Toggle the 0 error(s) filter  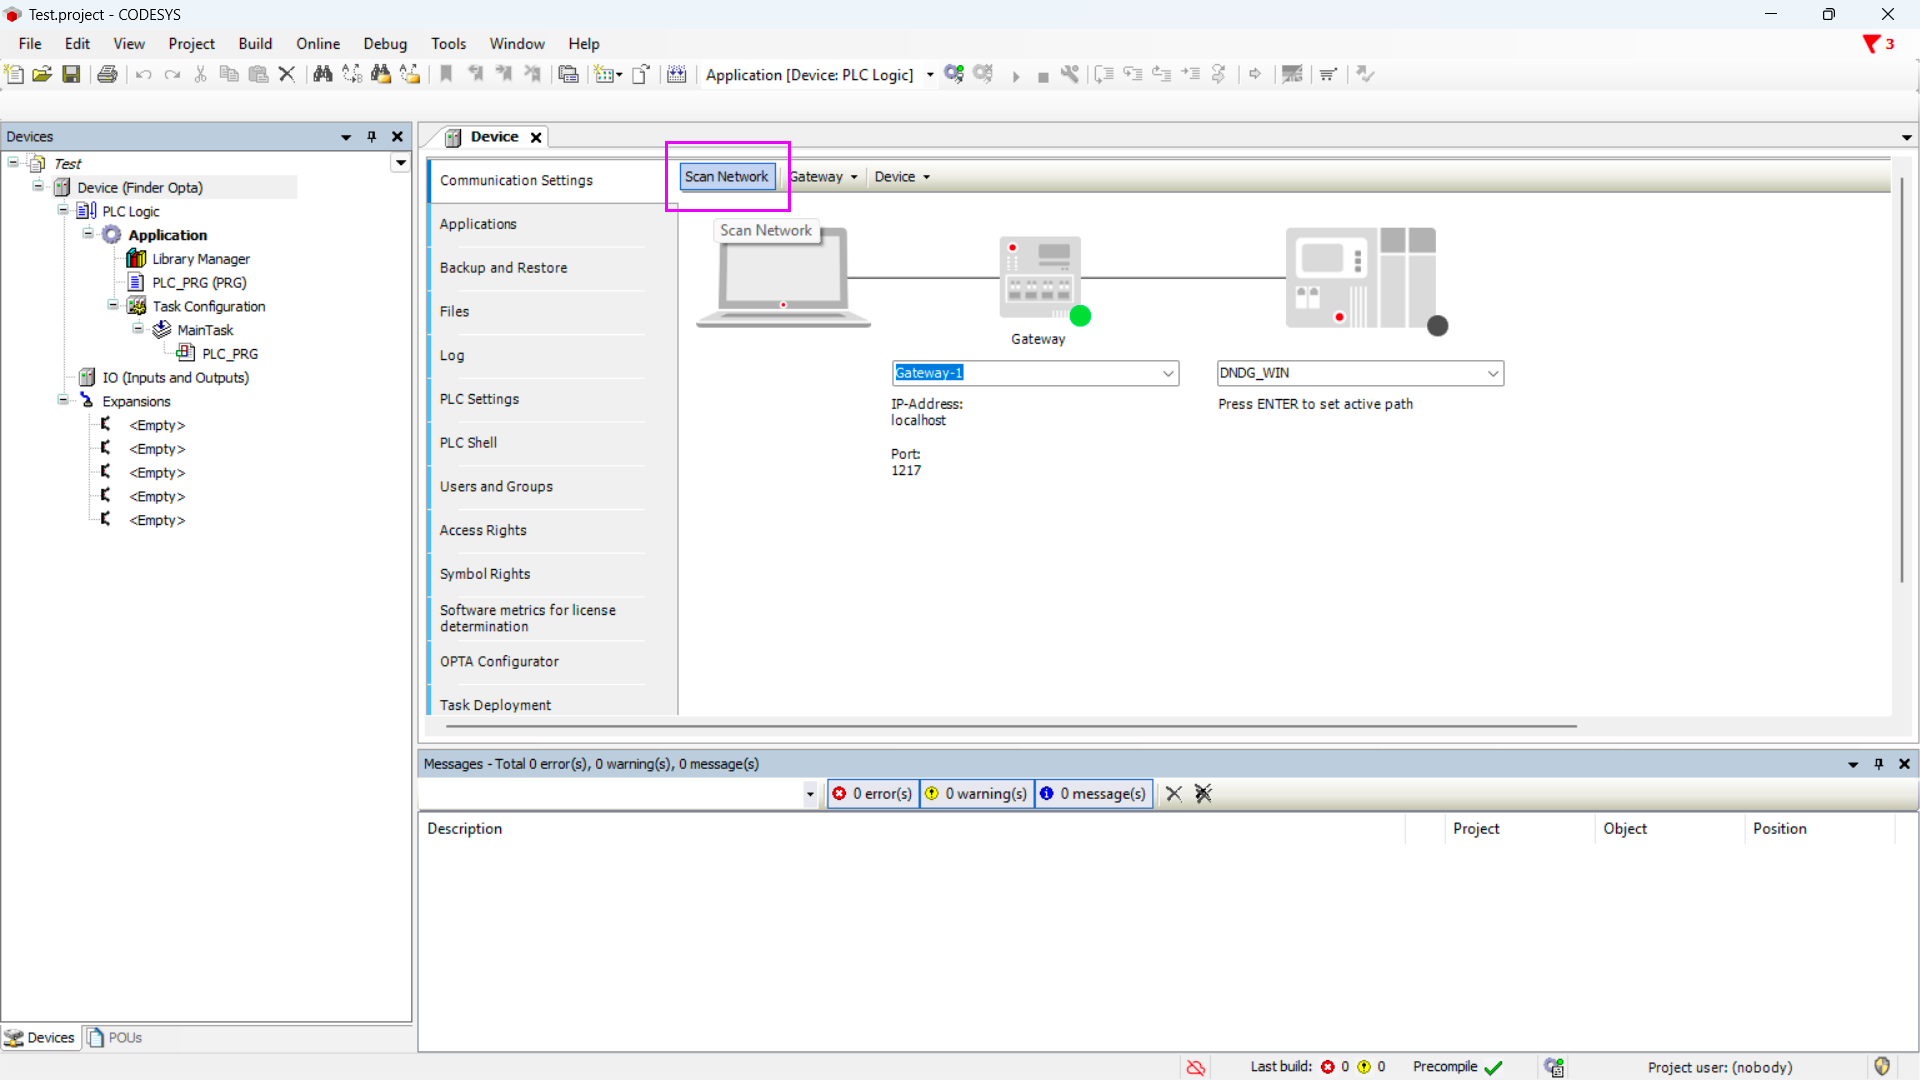[873, 793]
